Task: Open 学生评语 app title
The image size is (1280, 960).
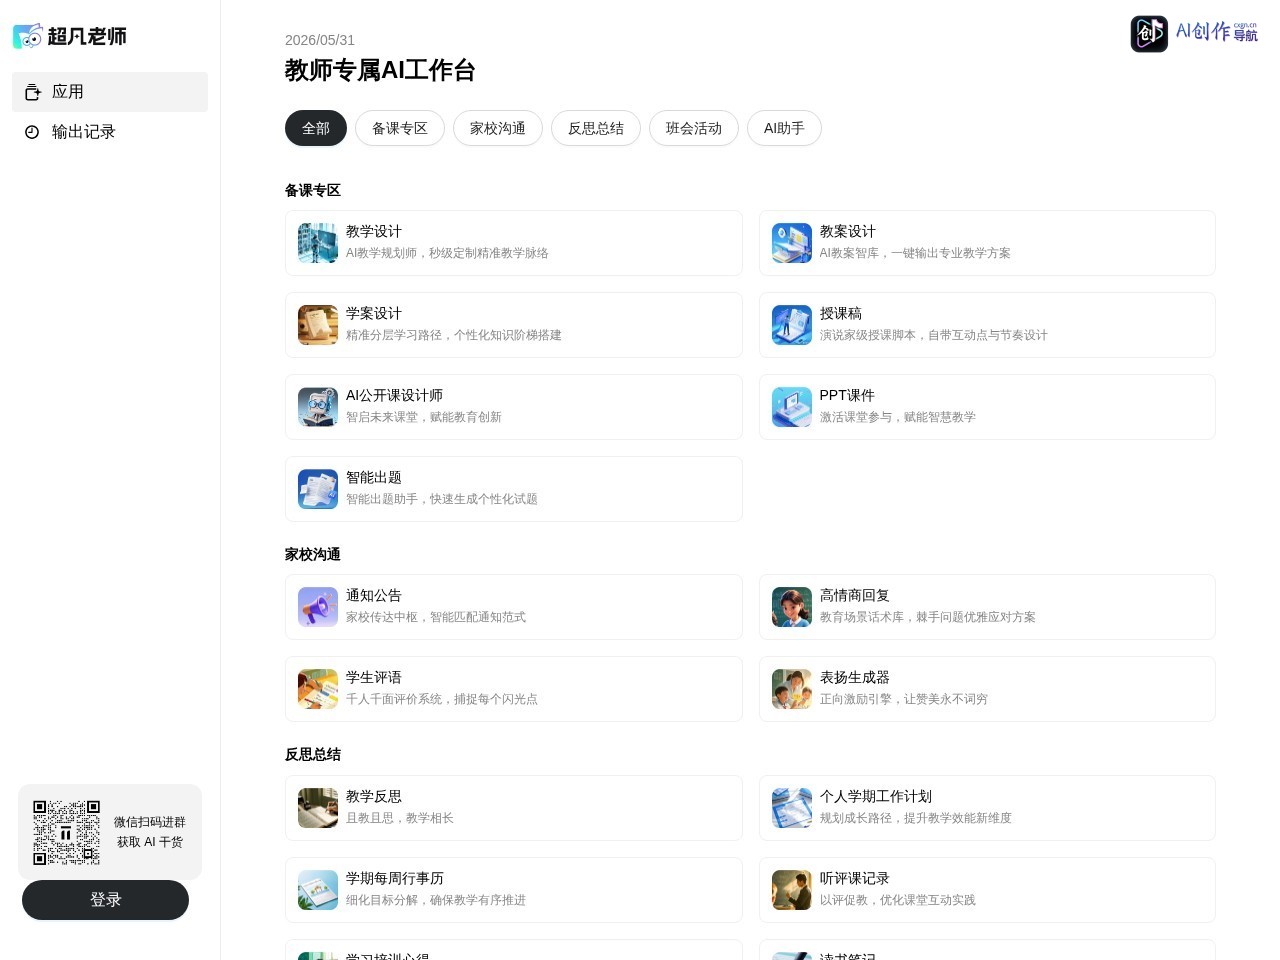Action: [x=374, y=677]
